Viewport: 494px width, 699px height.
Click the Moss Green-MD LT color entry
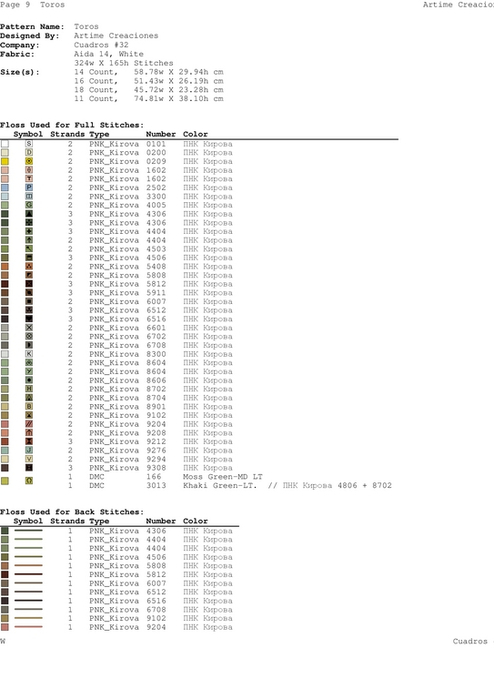pyautogui.click(x=222, y=477)
